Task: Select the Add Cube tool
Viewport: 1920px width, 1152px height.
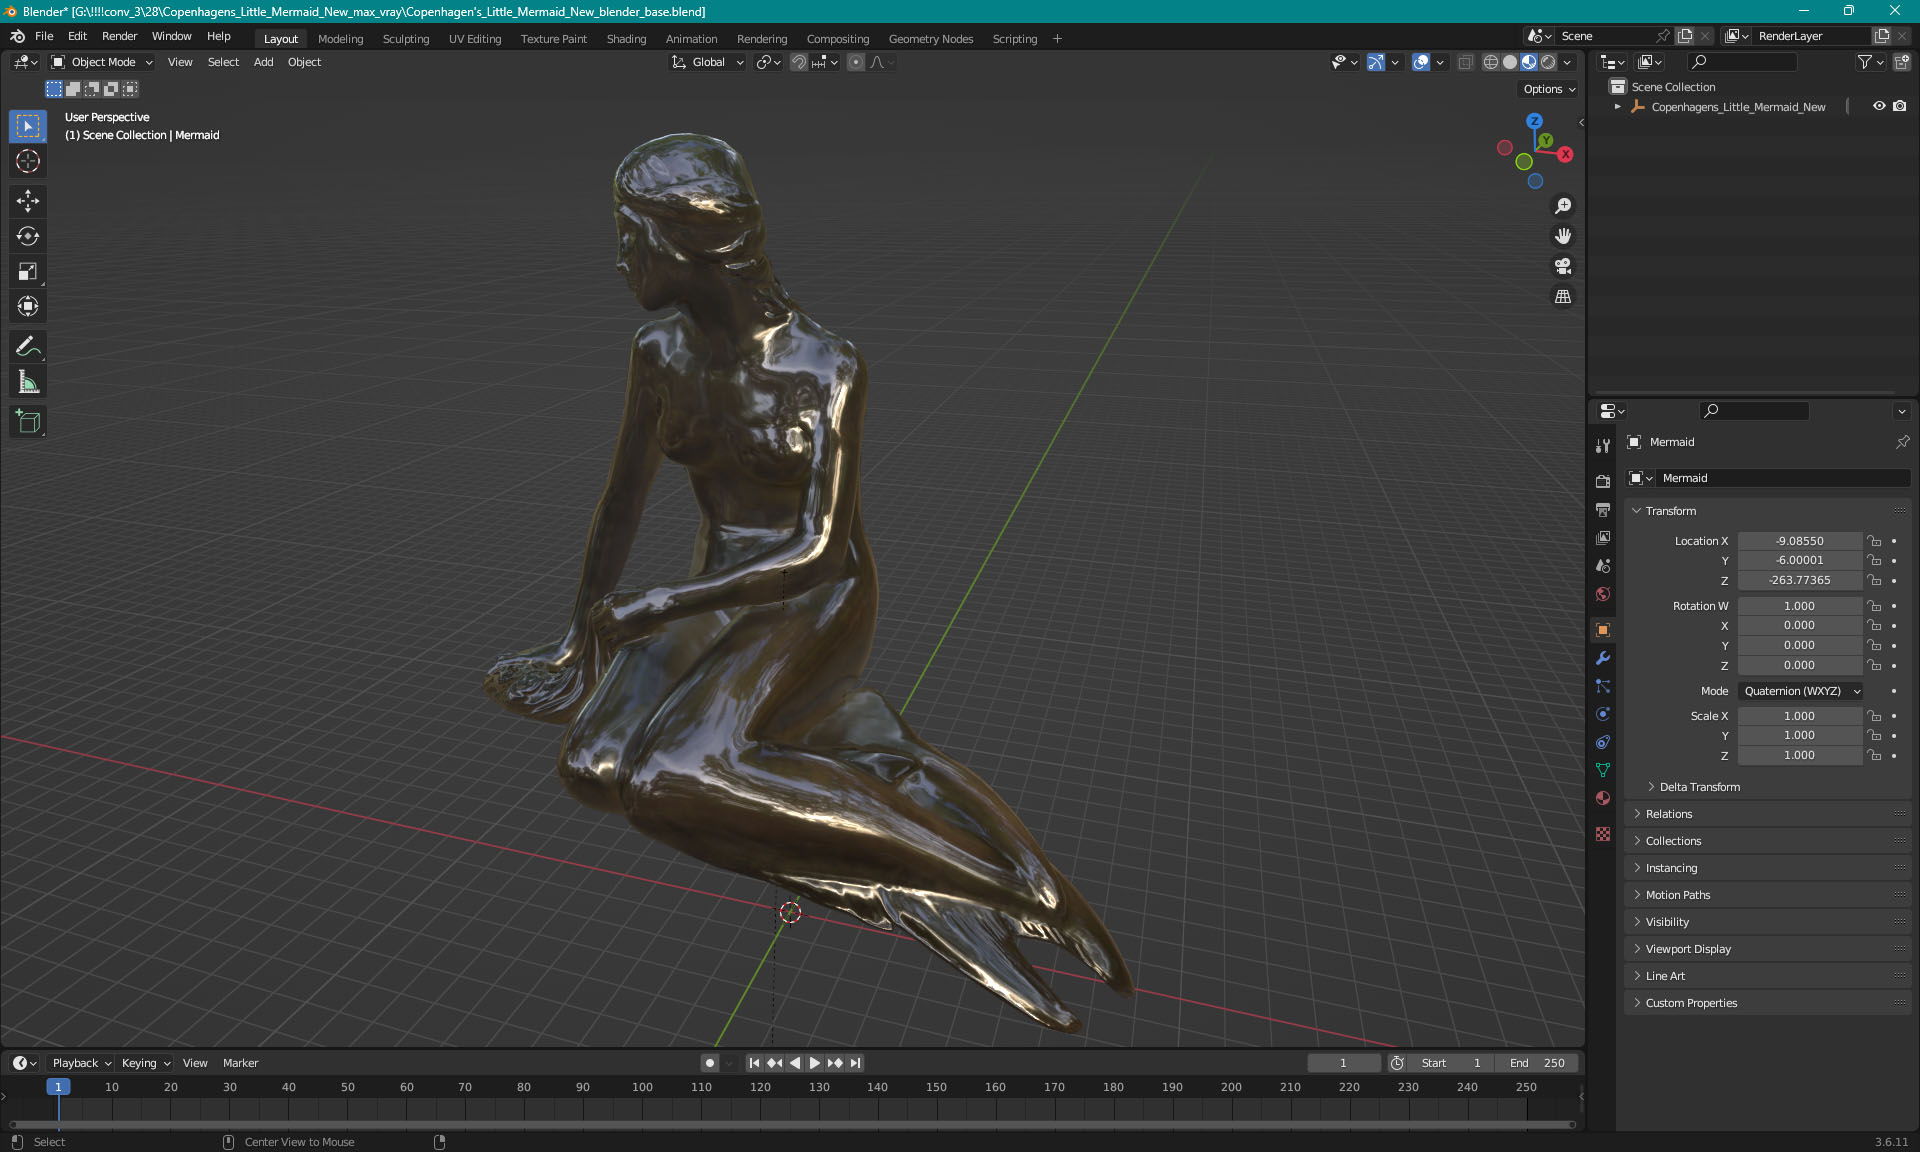Action: (x=28, y=422)
